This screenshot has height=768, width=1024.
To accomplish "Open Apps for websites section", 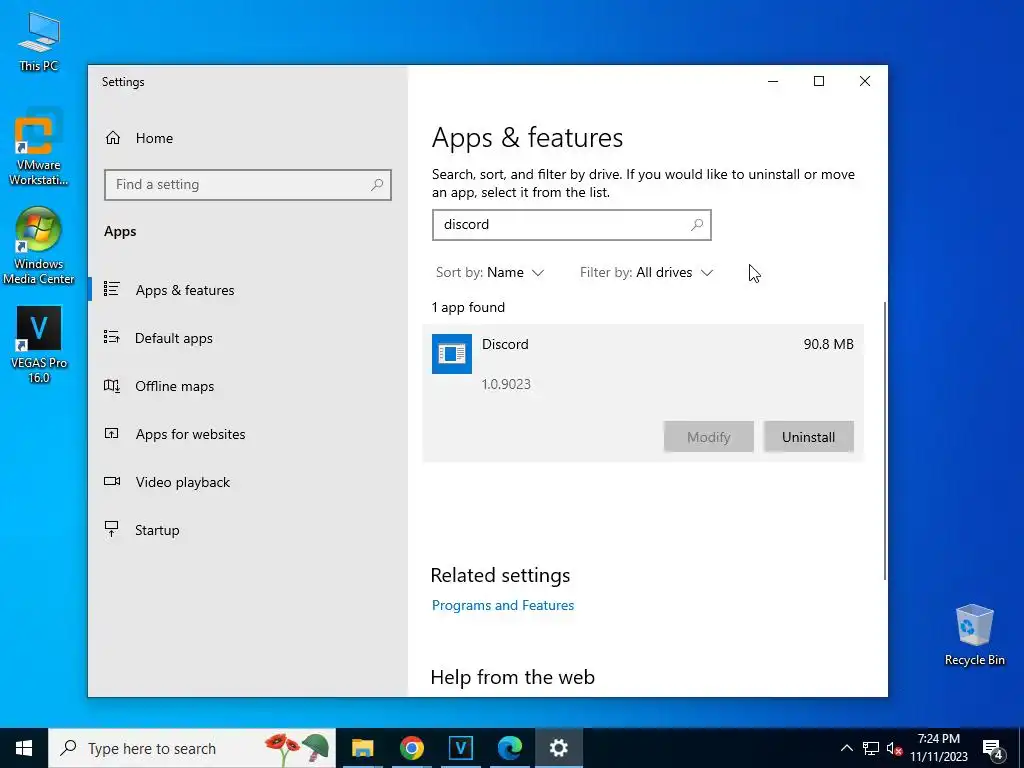I will click(x=190, y=434).
